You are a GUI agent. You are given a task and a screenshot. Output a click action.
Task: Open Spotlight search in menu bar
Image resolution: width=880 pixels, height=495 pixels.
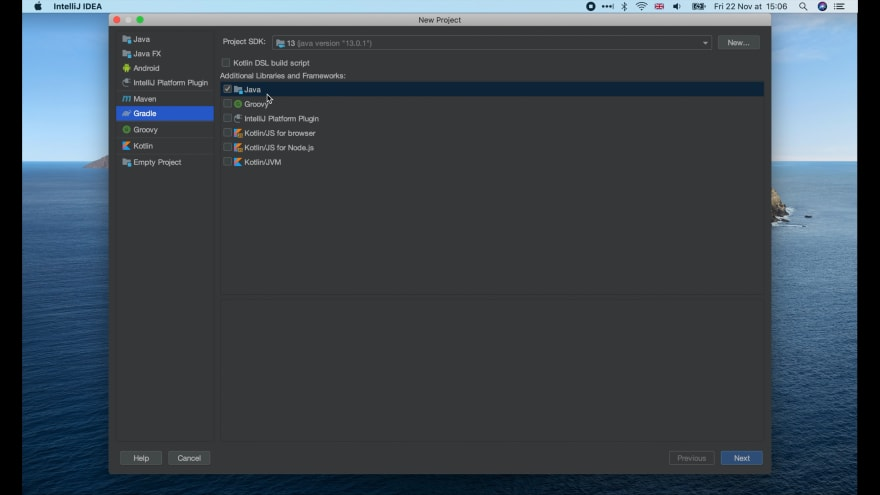803,6
